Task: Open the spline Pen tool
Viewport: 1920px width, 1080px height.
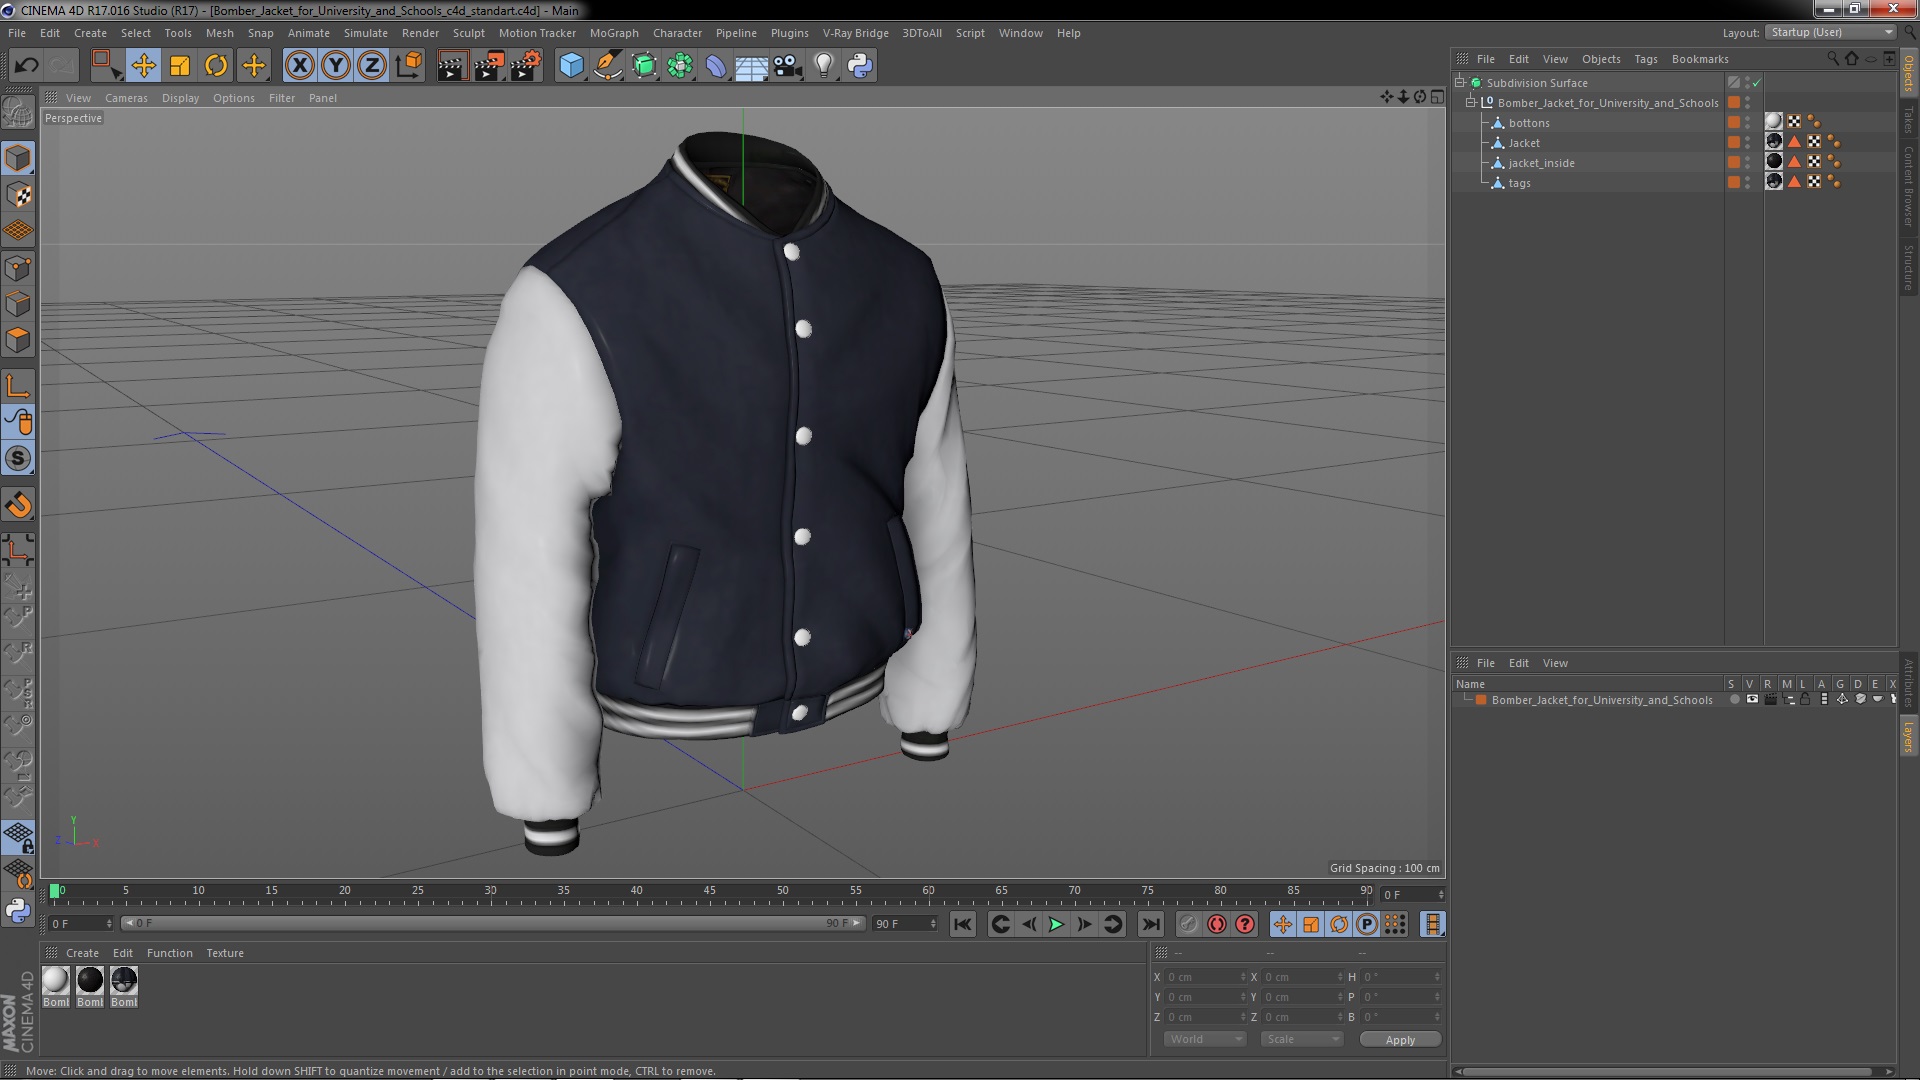Action: (607, 66)
